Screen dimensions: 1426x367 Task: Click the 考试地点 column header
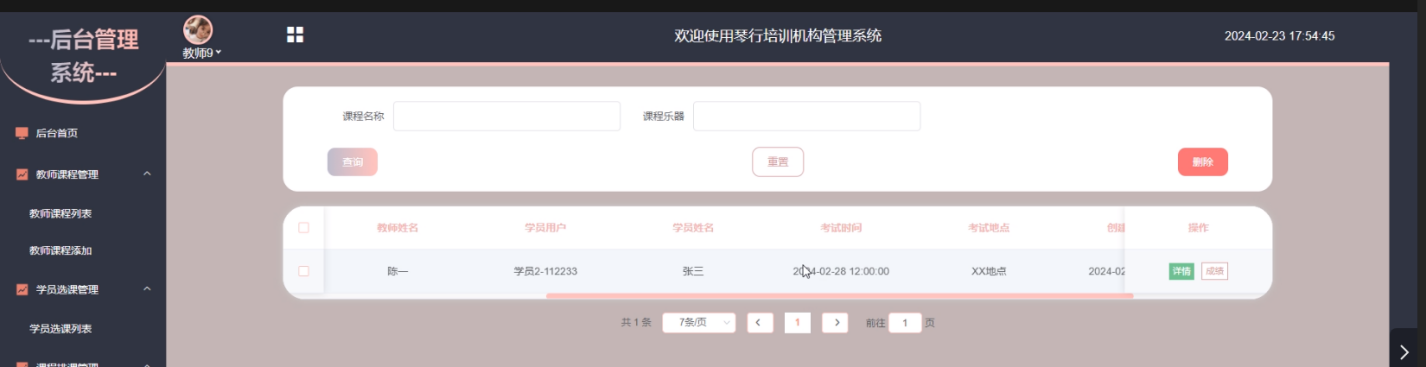(x=989, y=228)
